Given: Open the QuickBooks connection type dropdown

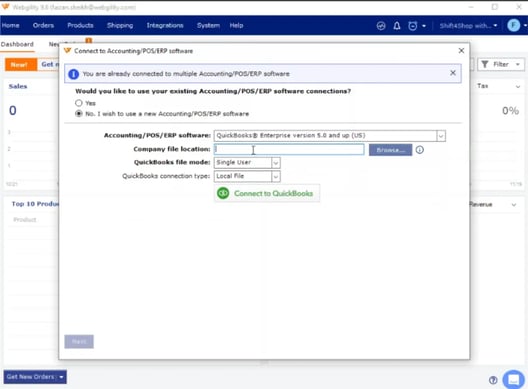Looking at the screenshot, I should (x=276, y=176).
